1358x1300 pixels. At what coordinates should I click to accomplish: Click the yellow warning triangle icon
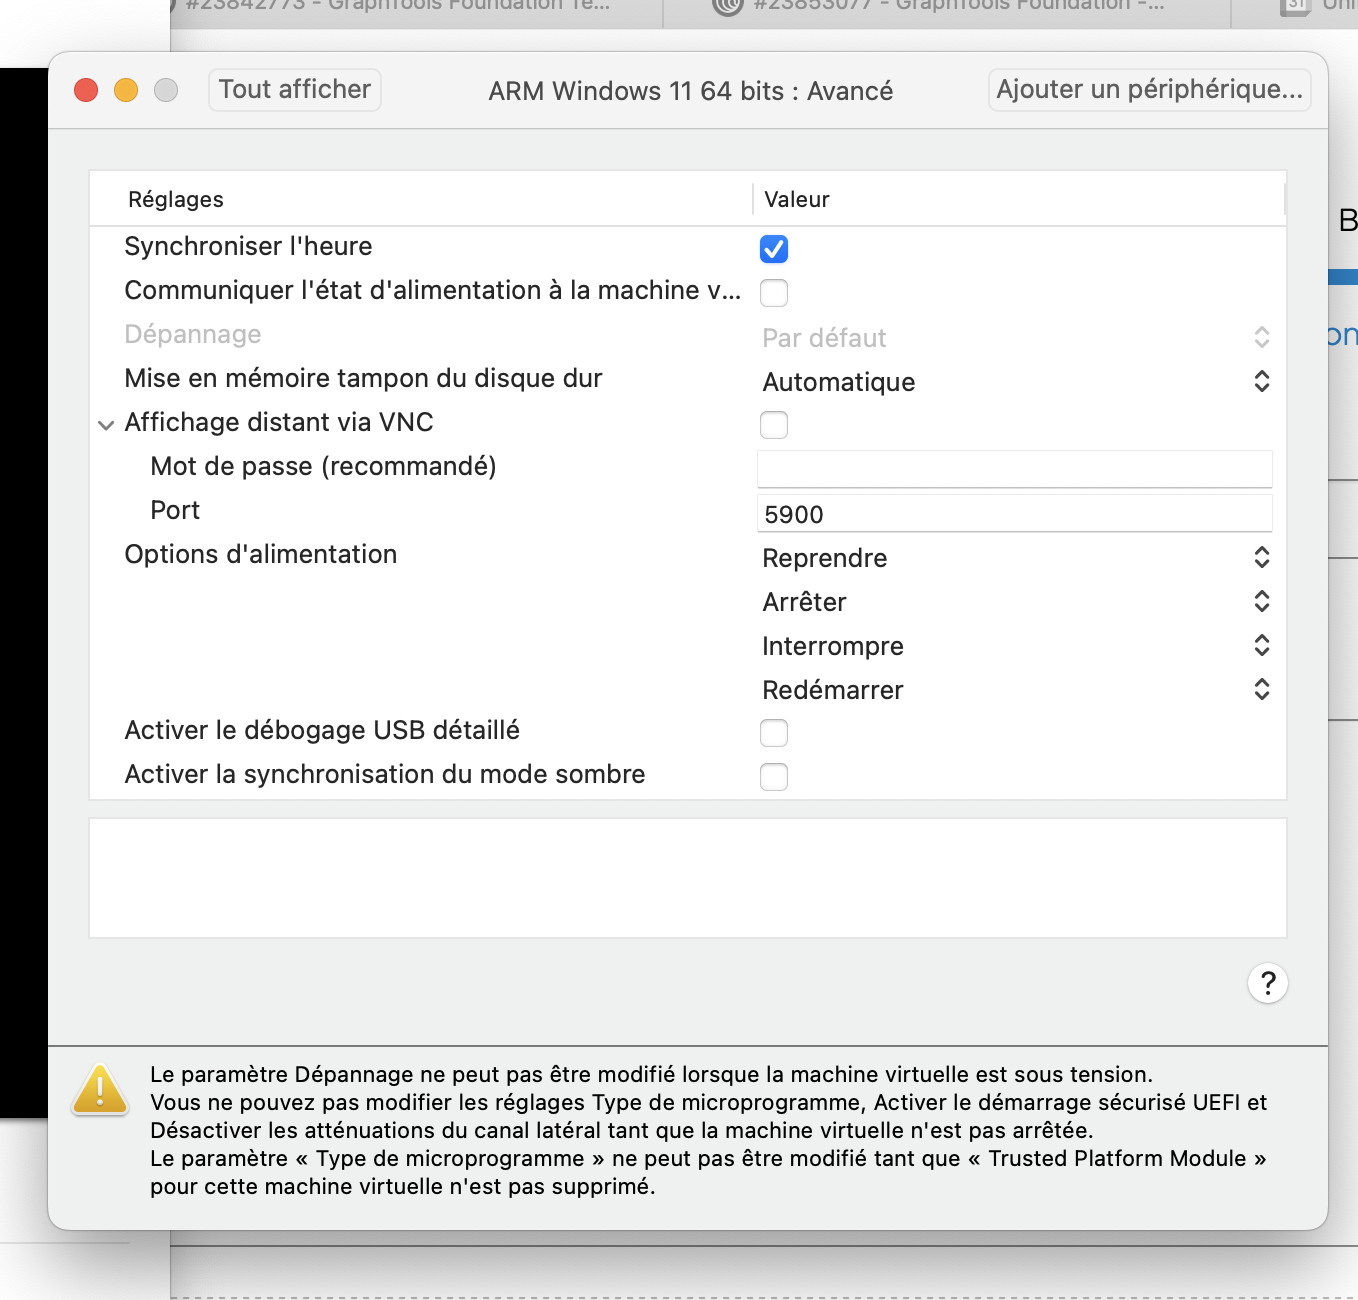100,1090
